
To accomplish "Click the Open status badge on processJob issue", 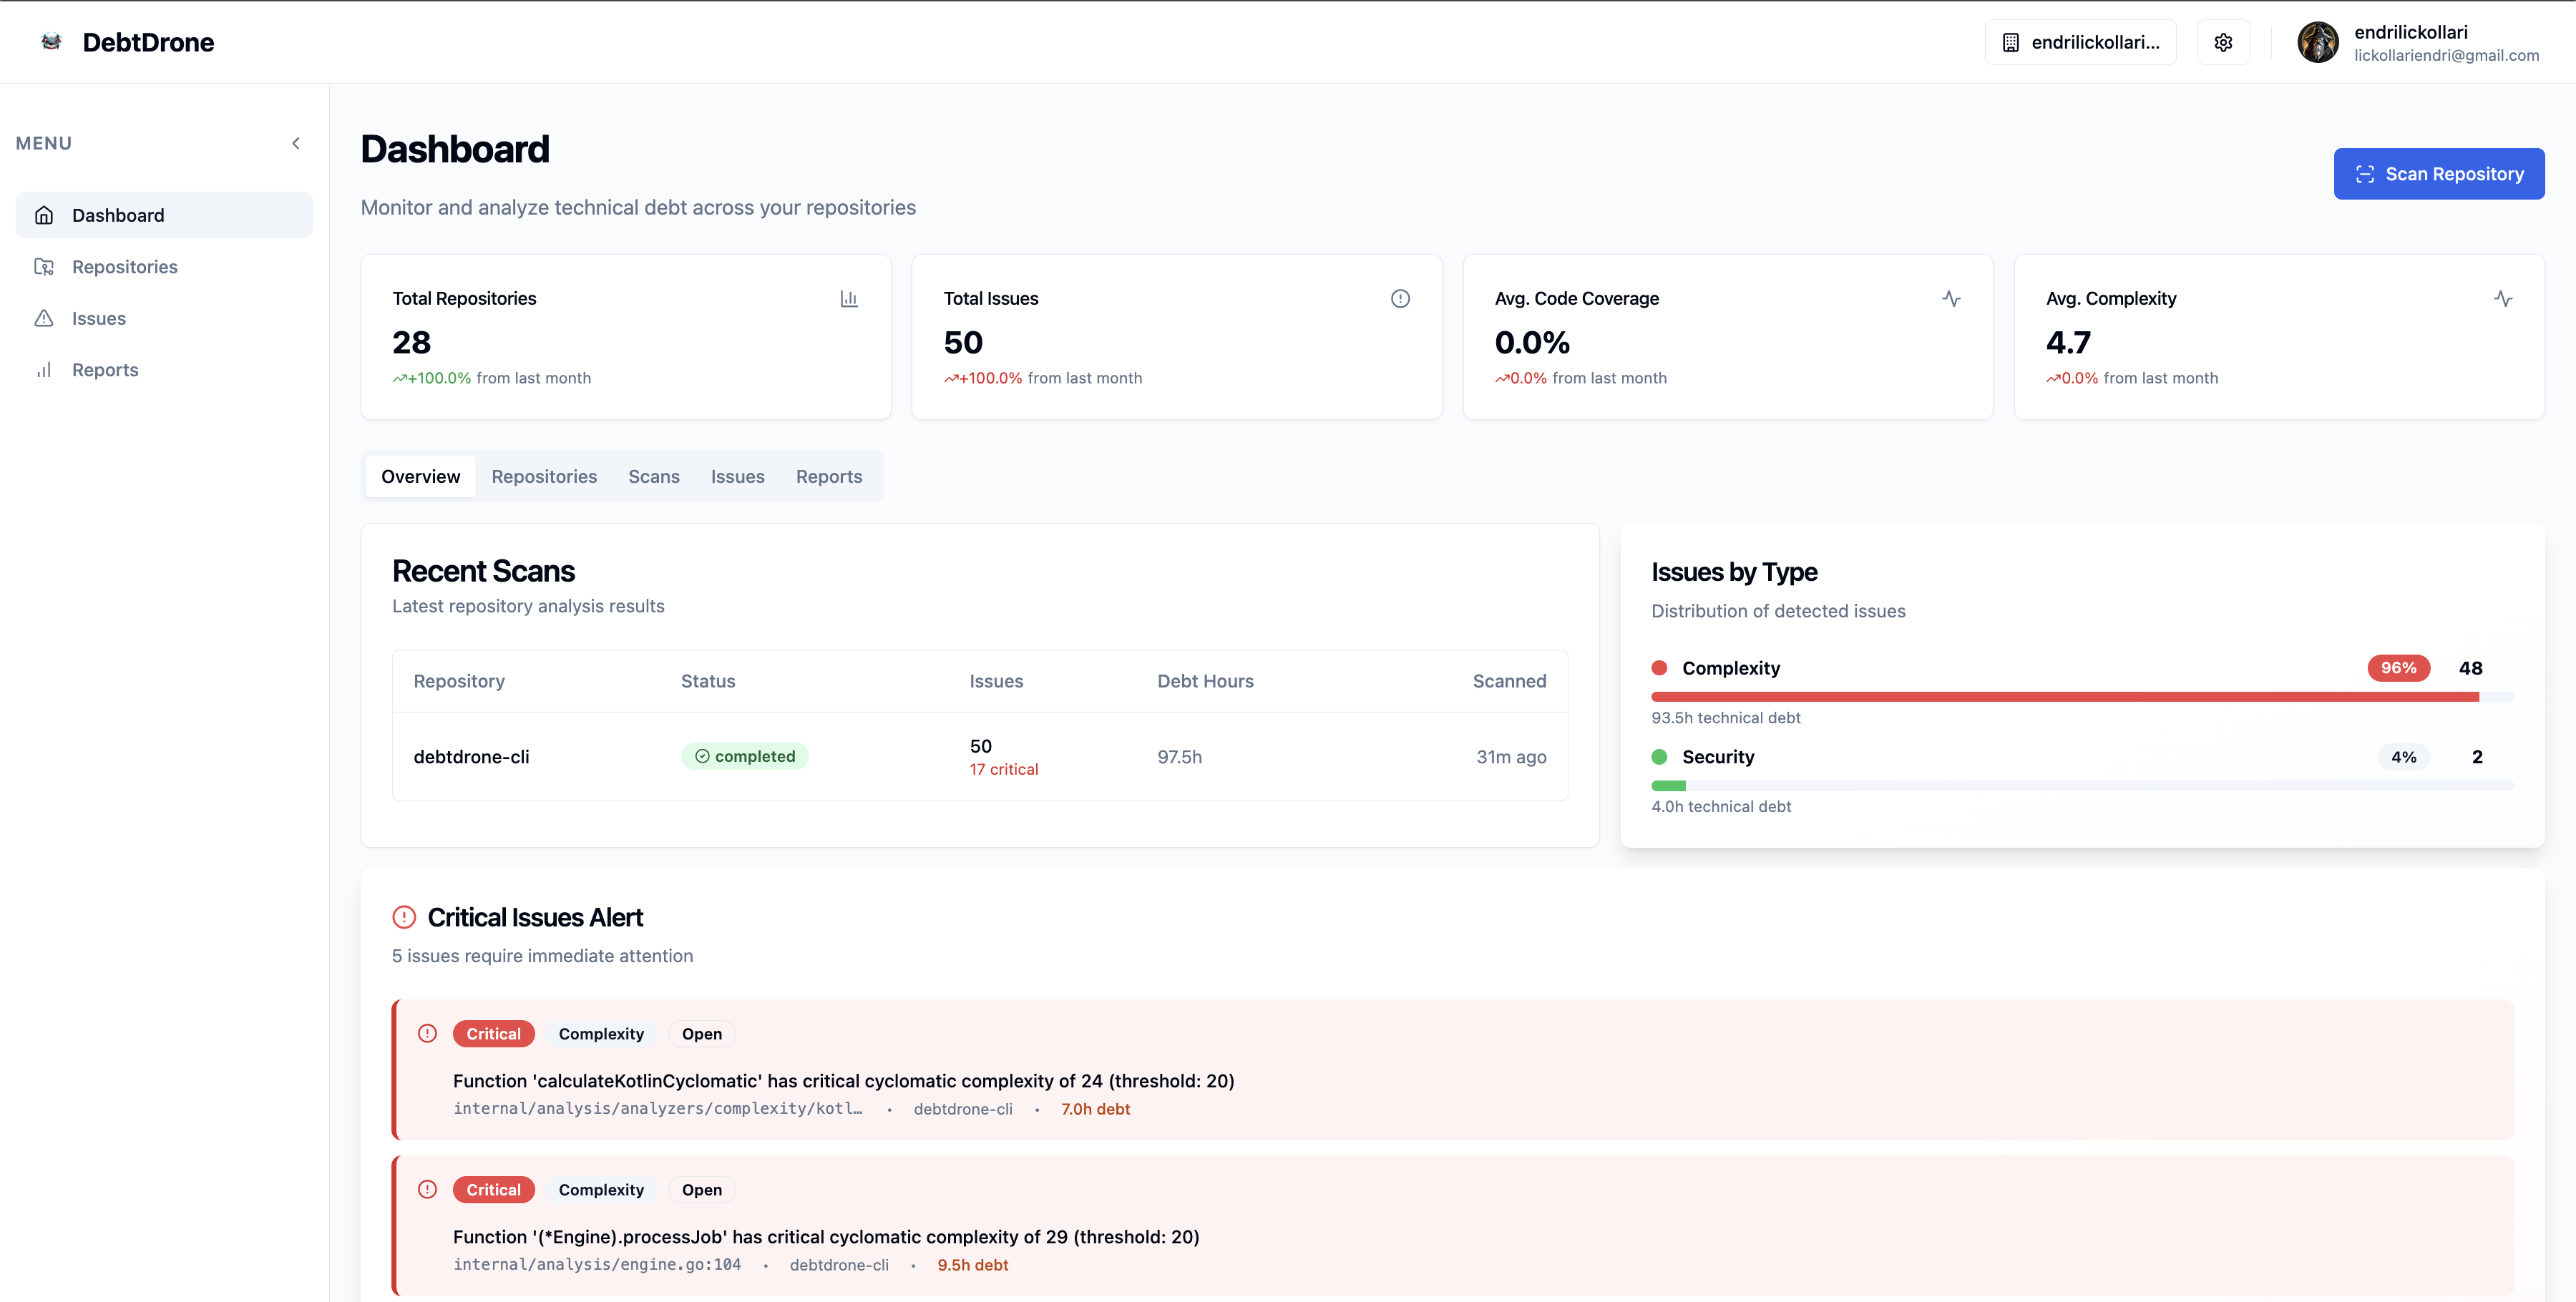I will [x=702, y=1190].
